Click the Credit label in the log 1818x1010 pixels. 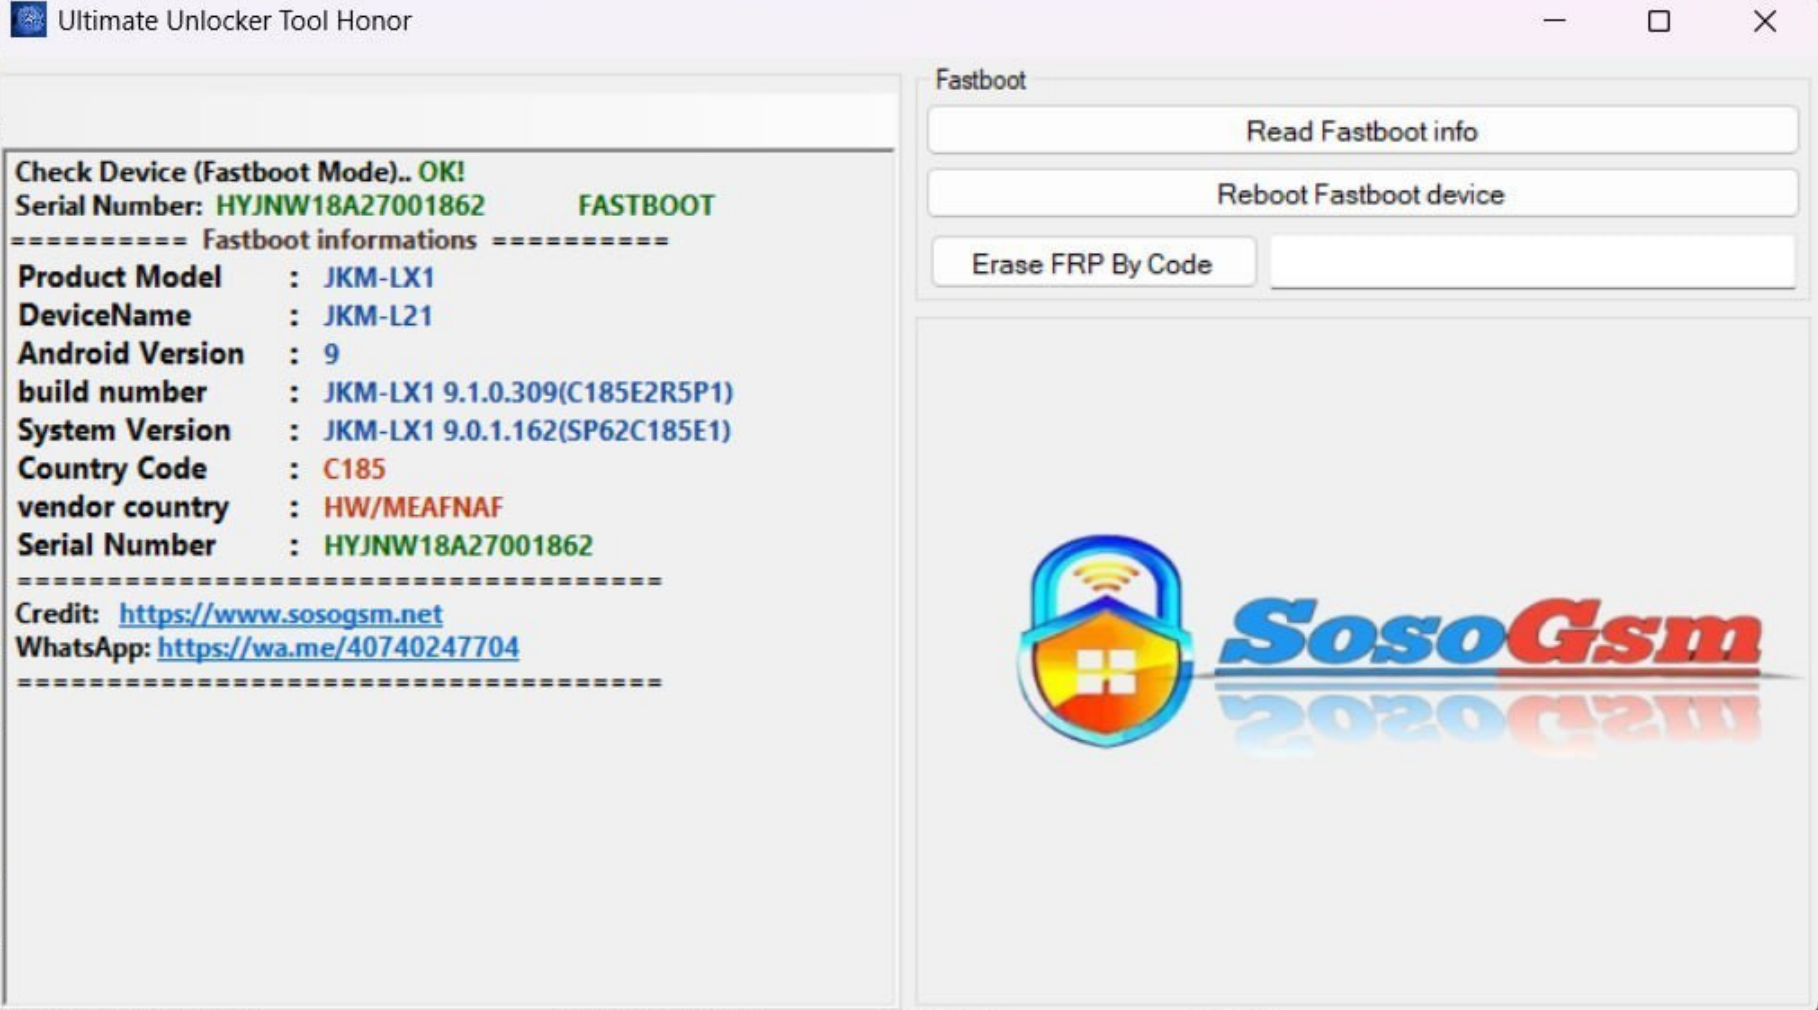coord(57,613)
